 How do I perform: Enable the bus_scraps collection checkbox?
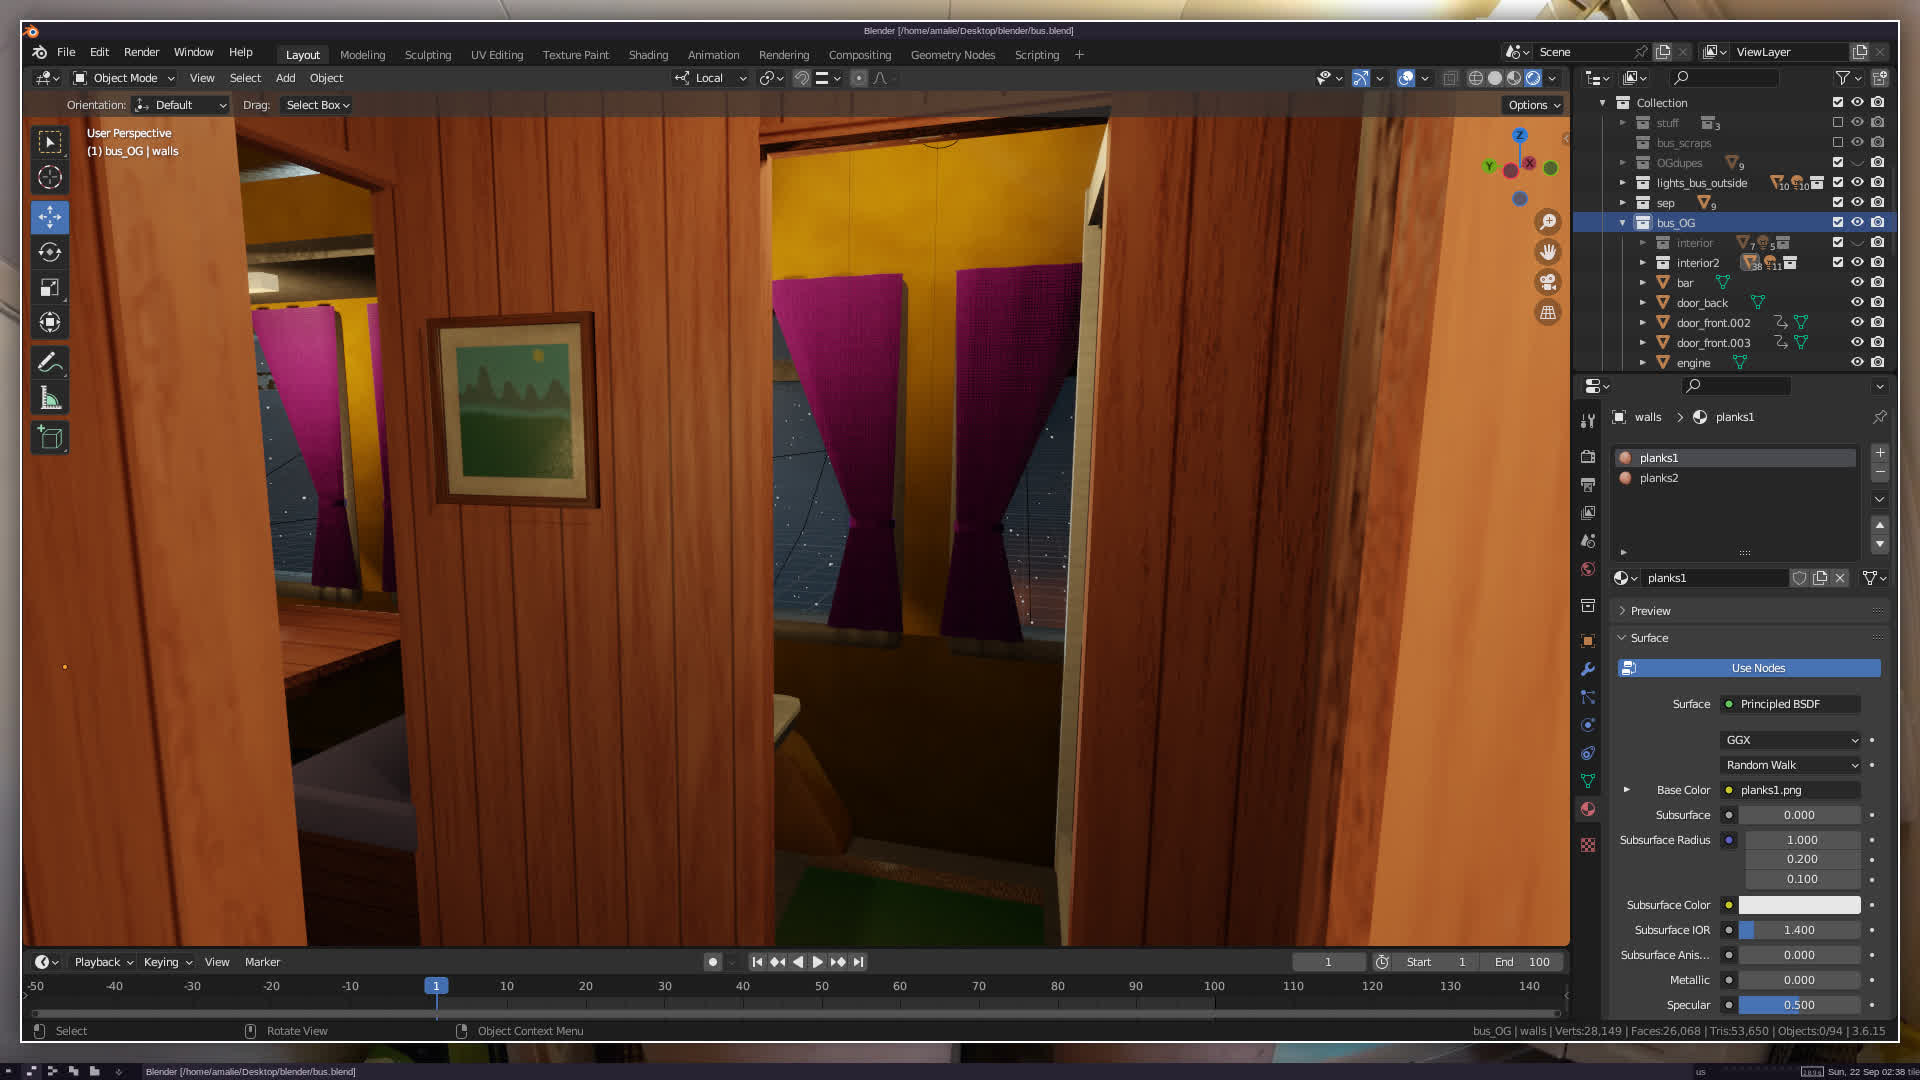coord(1838,142)
